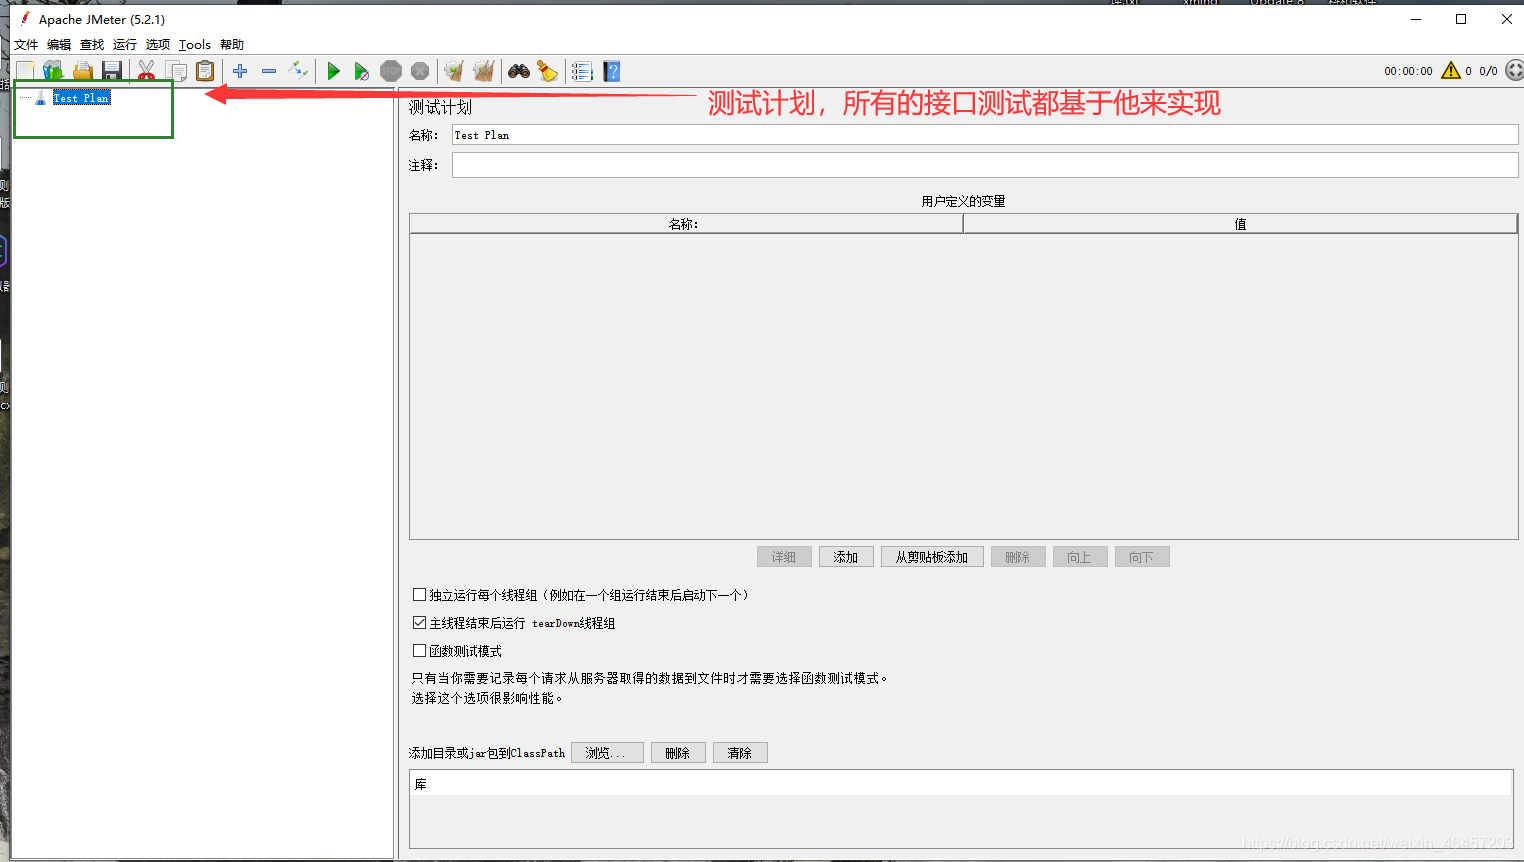Click the Shutdown icon with X
The image size is (1524, 862).
420,71
